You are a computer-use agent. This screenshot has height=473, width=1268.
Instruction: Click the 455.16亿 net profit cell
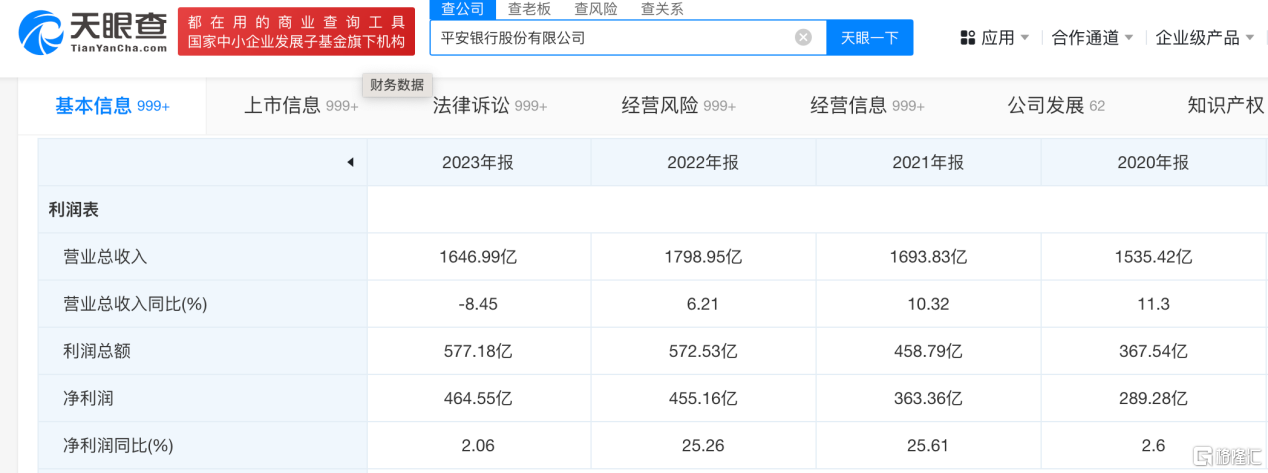point(703,398)
